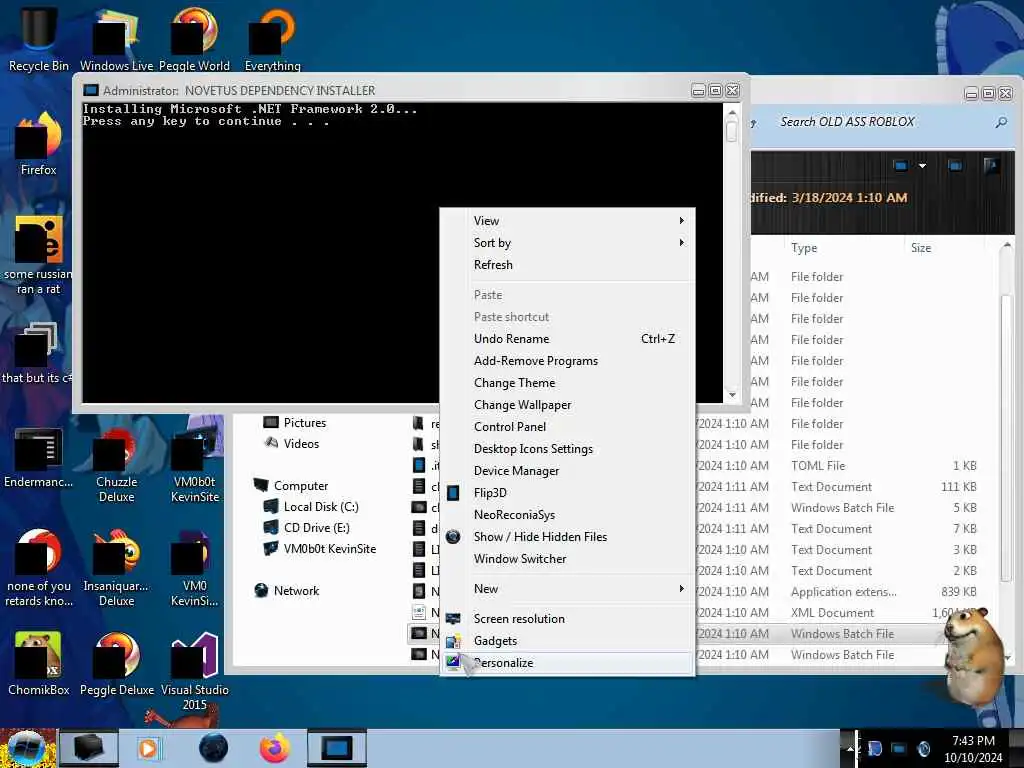
Task: Choose Change Wallpaper menu entry
Action: 567,405
